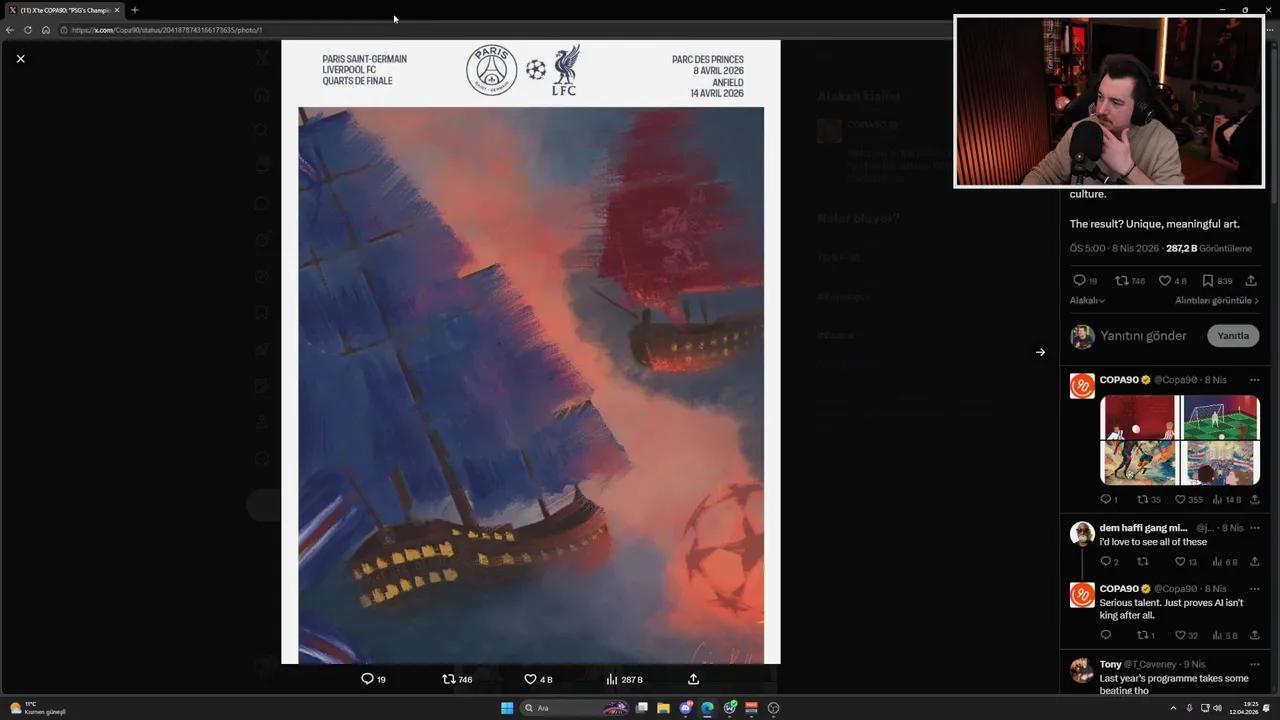Like the COPA90 reply with 355 likes
This screenshot has width=1280, height=720.
coord(1180,499)
